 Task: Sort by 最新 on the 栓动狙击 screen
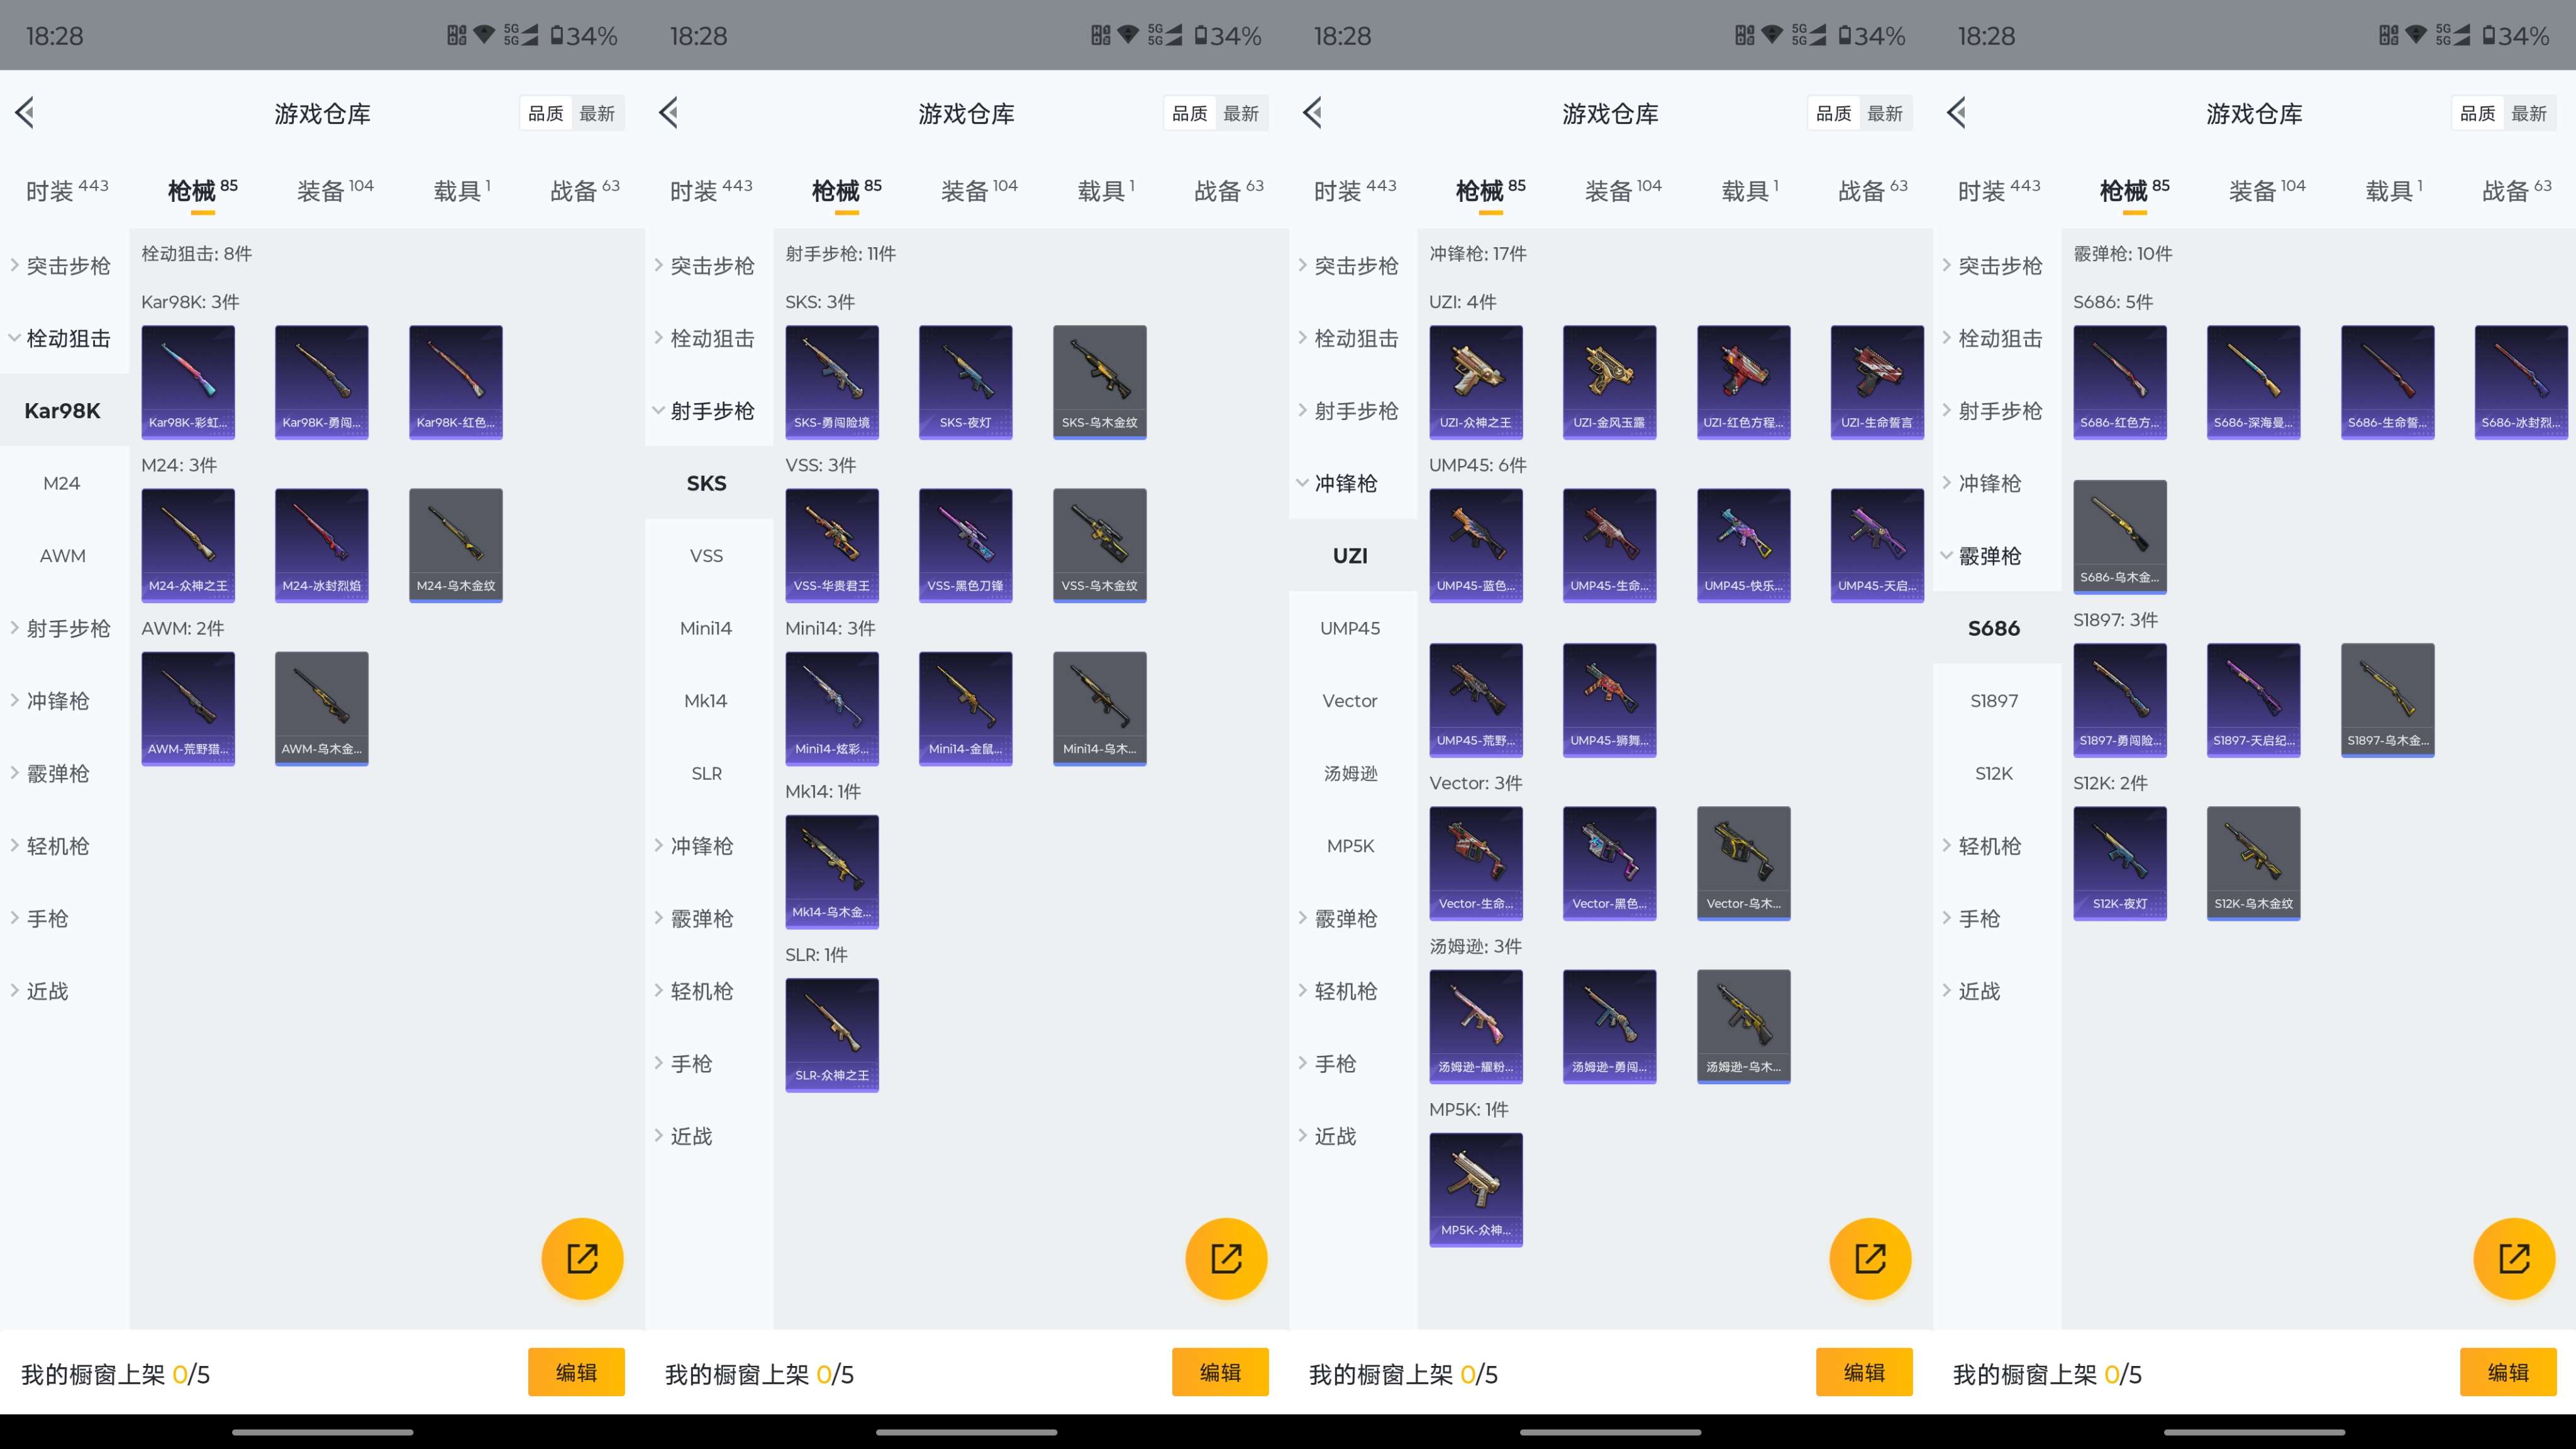click(597, 113)
